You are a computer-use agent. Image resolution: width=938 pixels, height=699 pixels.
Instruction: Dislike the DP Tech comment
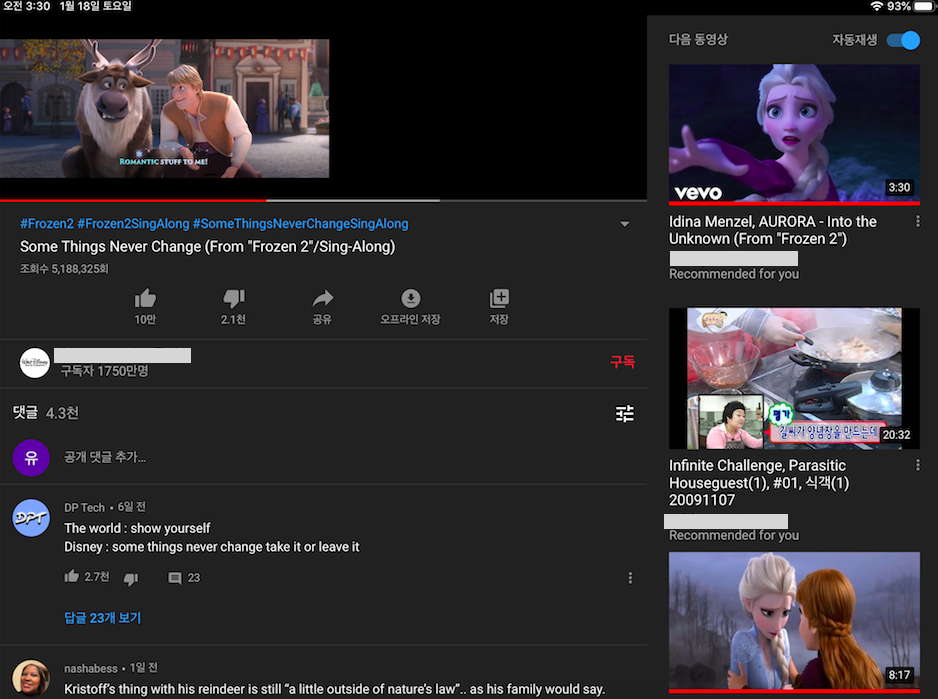tap(130, 578)
